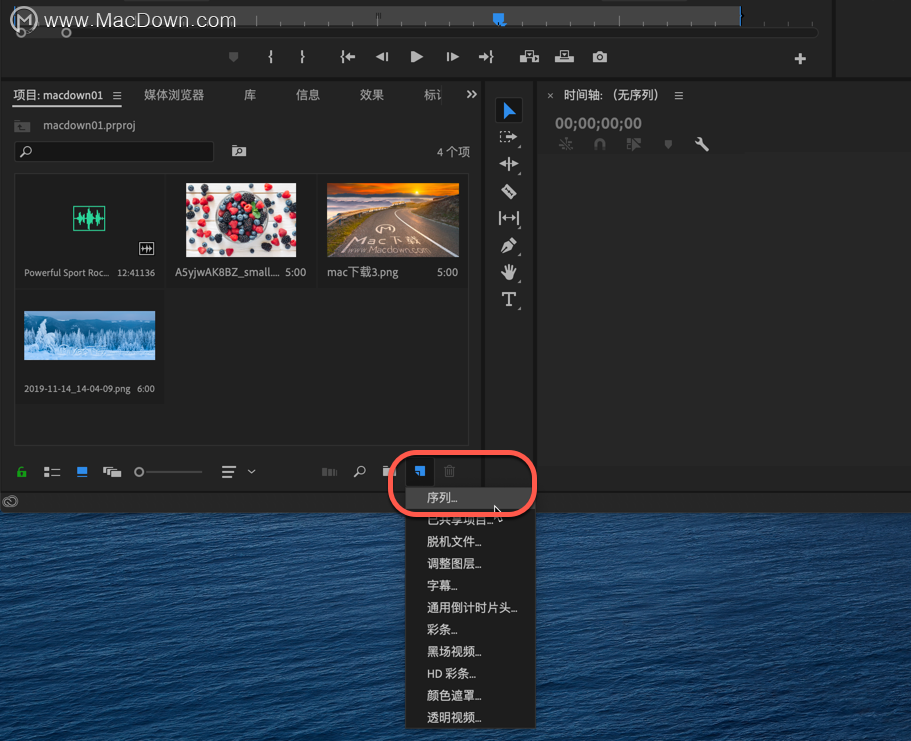Switch to the 库 tab

250,95
